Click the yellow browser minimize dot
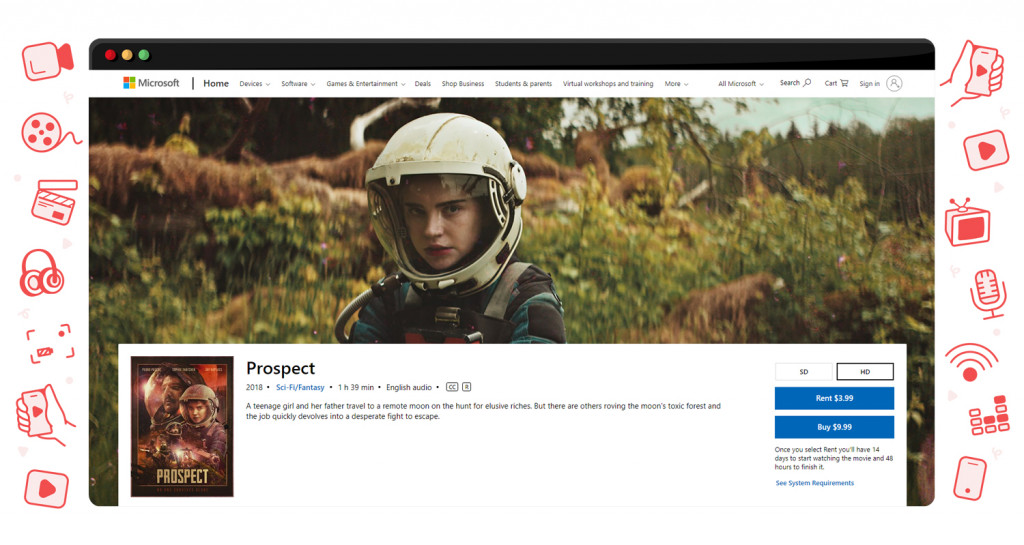 click(x=127, y=55)
